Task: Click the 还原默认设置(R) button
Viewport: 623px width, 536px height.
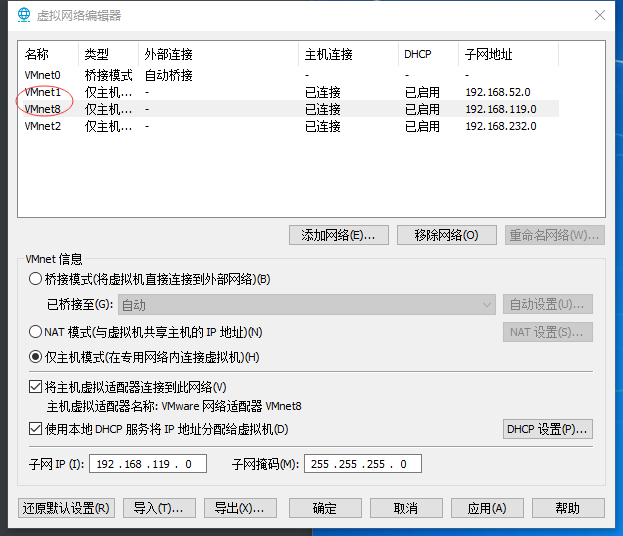Action: (66, 508)
